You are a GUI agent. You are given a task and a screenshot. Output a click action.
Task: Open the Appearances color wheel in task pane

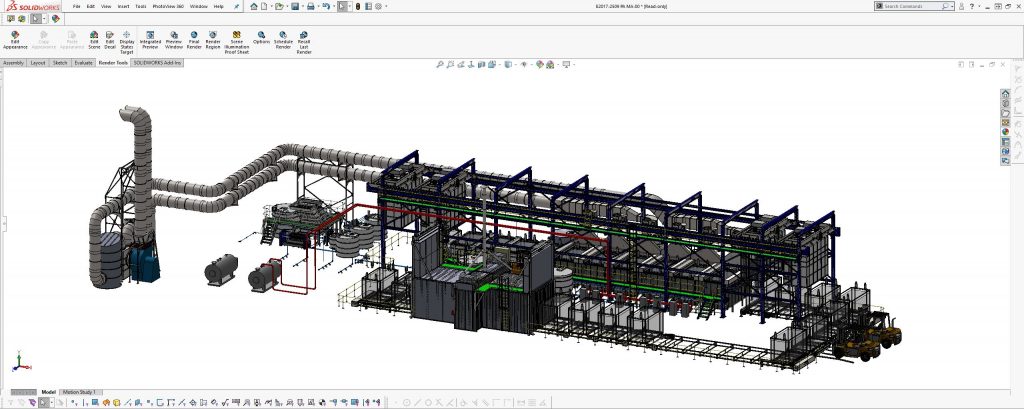pyautogui.click(x=1005, y=132)
